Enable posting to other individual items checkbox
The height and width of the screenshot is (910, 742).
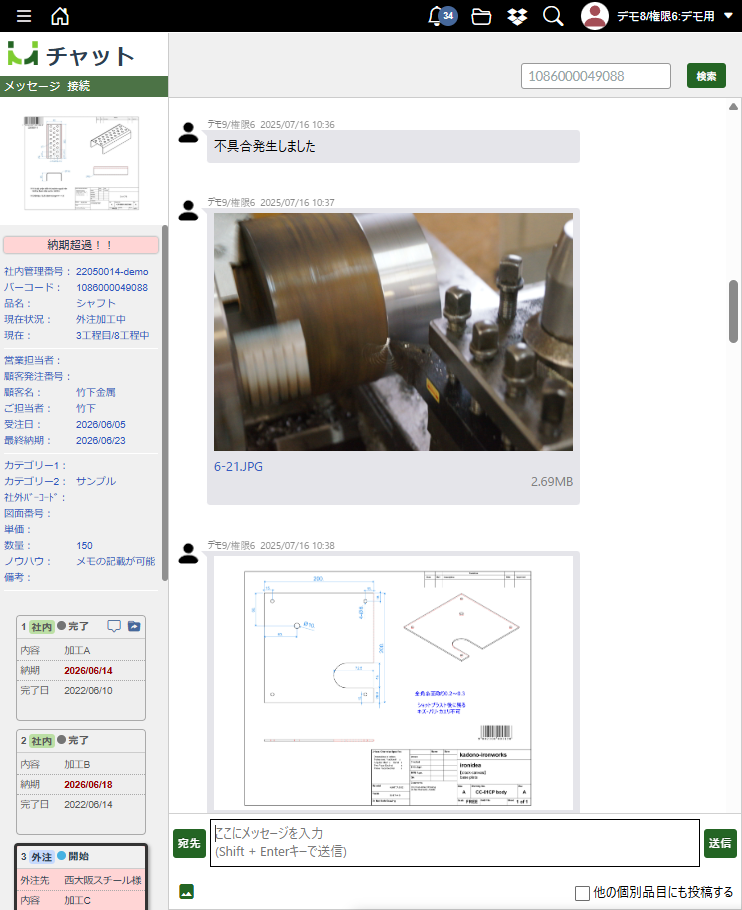582,893
